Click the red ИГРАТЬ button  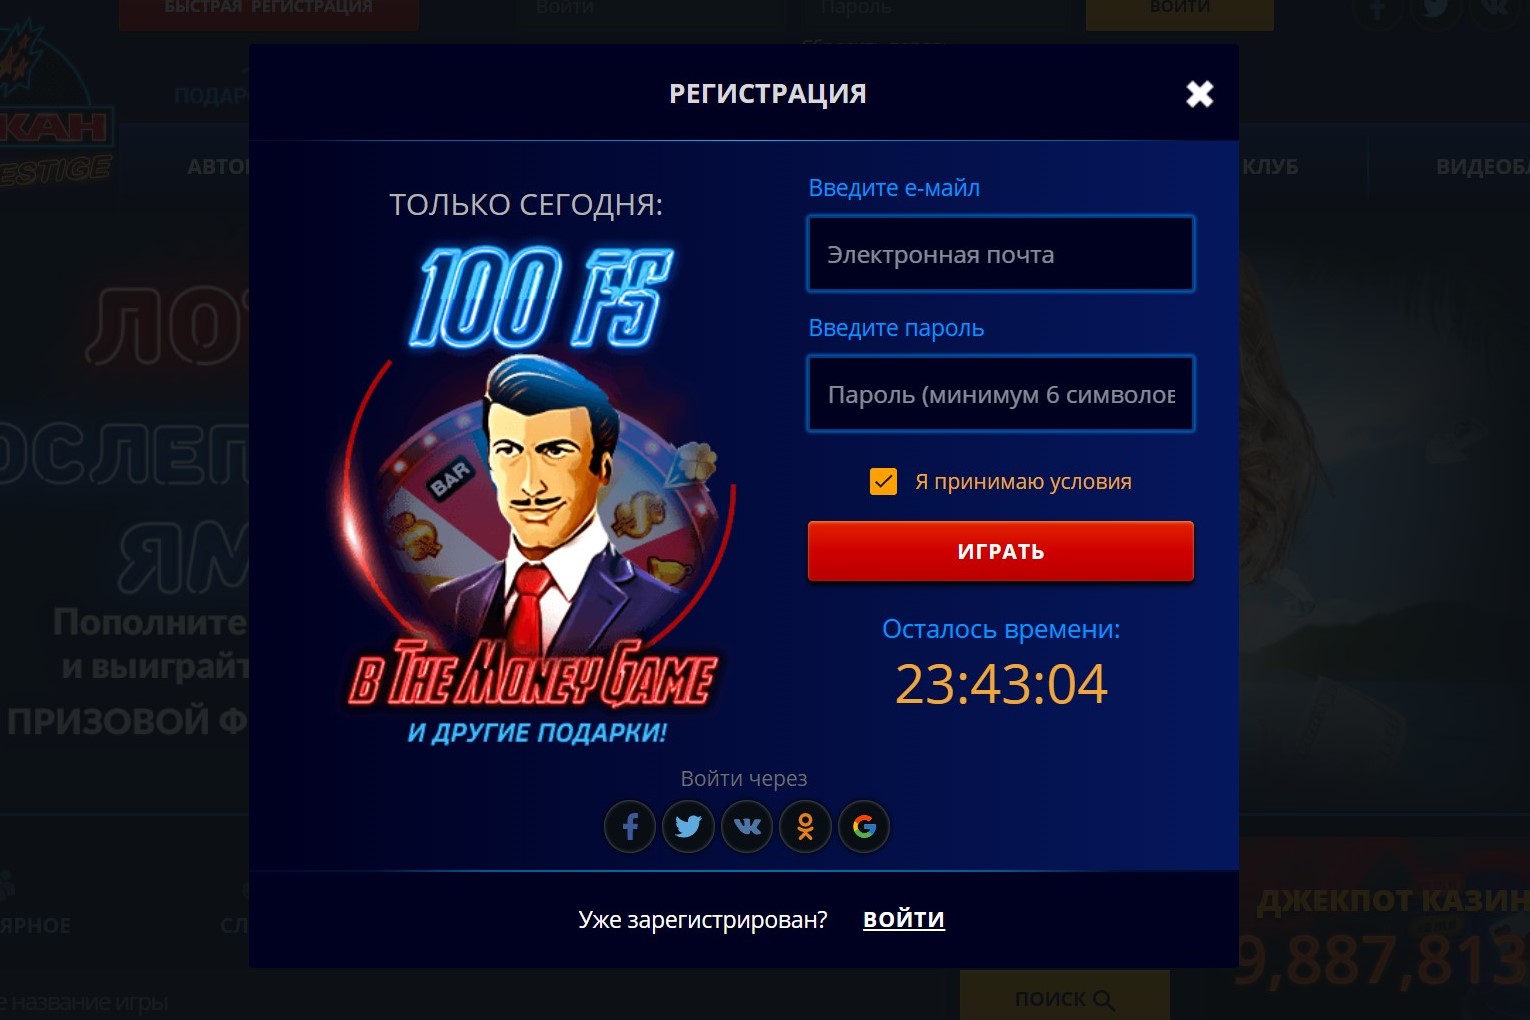tap(1001, 551)
